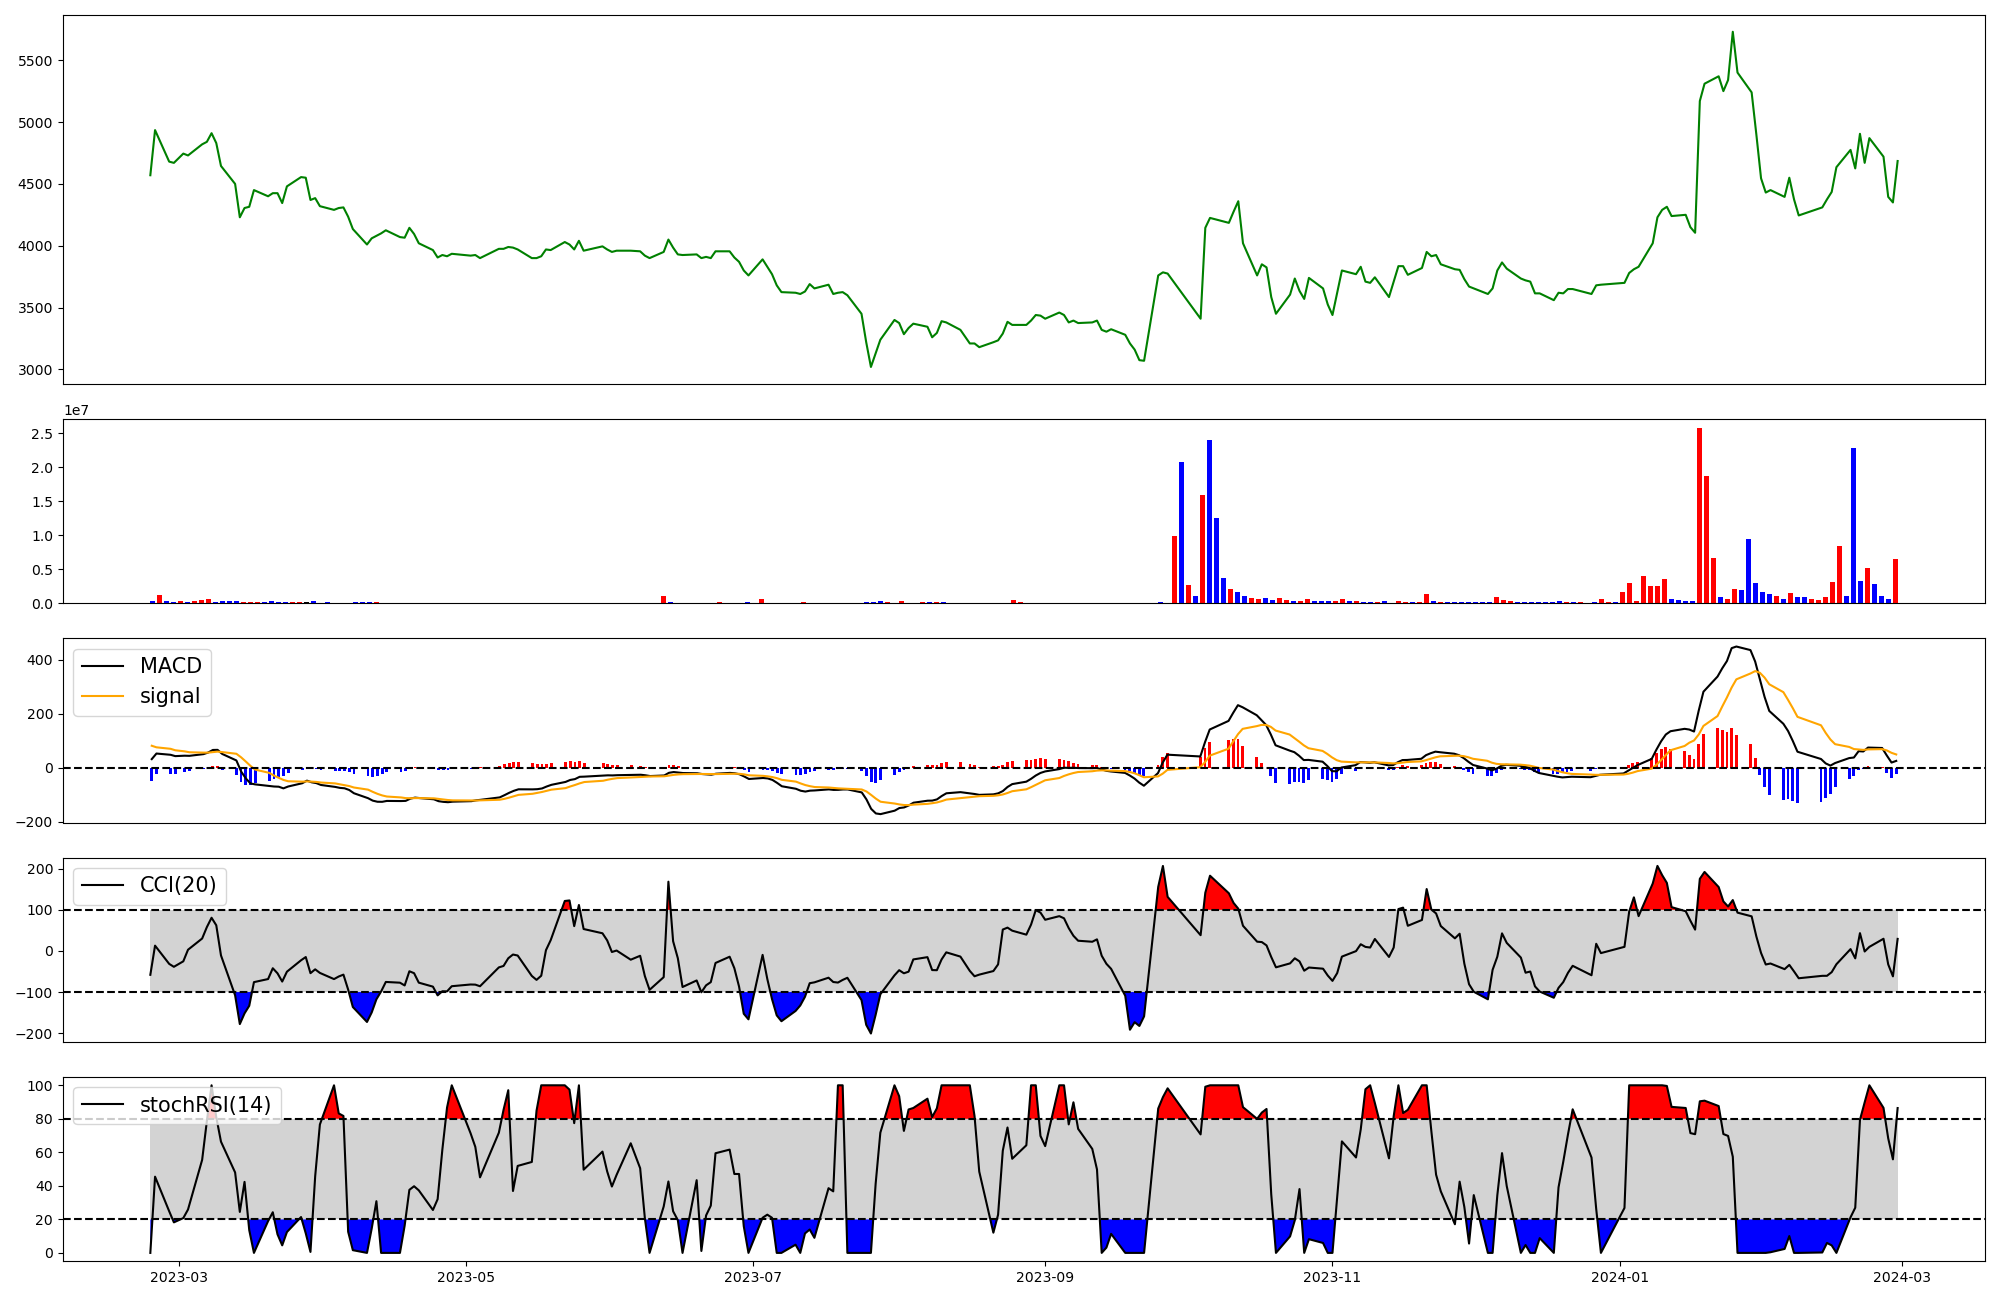The image size is (2000, 1300).
Task: Click the CCI(20) legend entry
Action: [x=177, y=885]
